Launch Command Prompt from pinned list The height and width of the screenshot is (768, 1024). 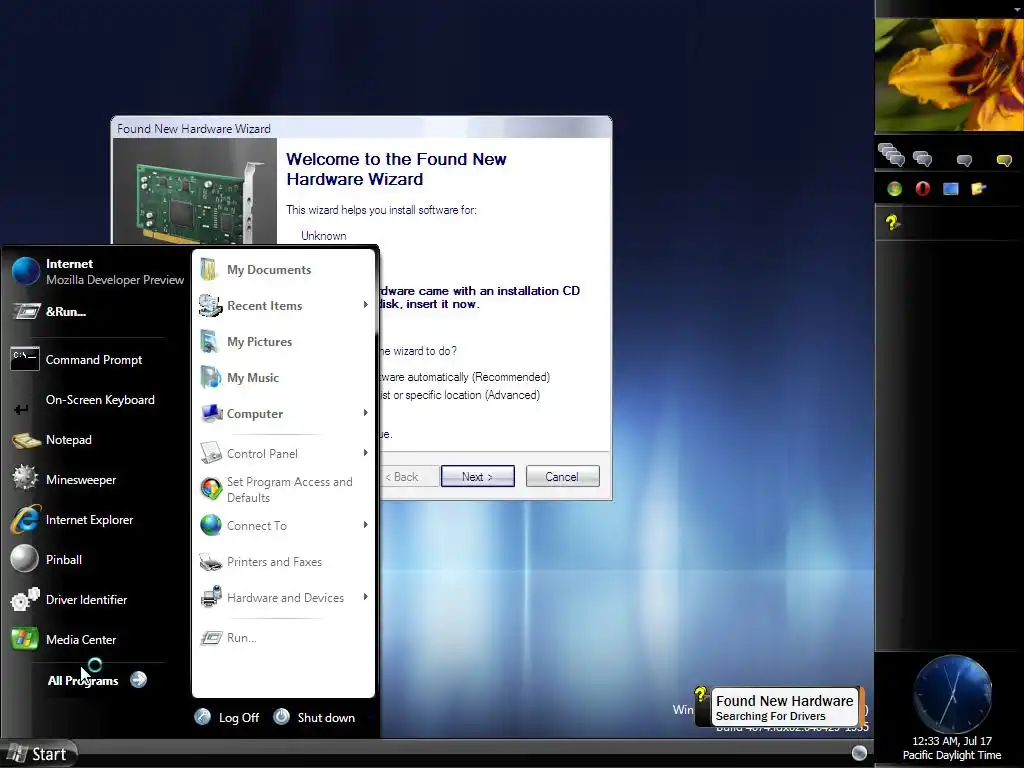(93, 359)
